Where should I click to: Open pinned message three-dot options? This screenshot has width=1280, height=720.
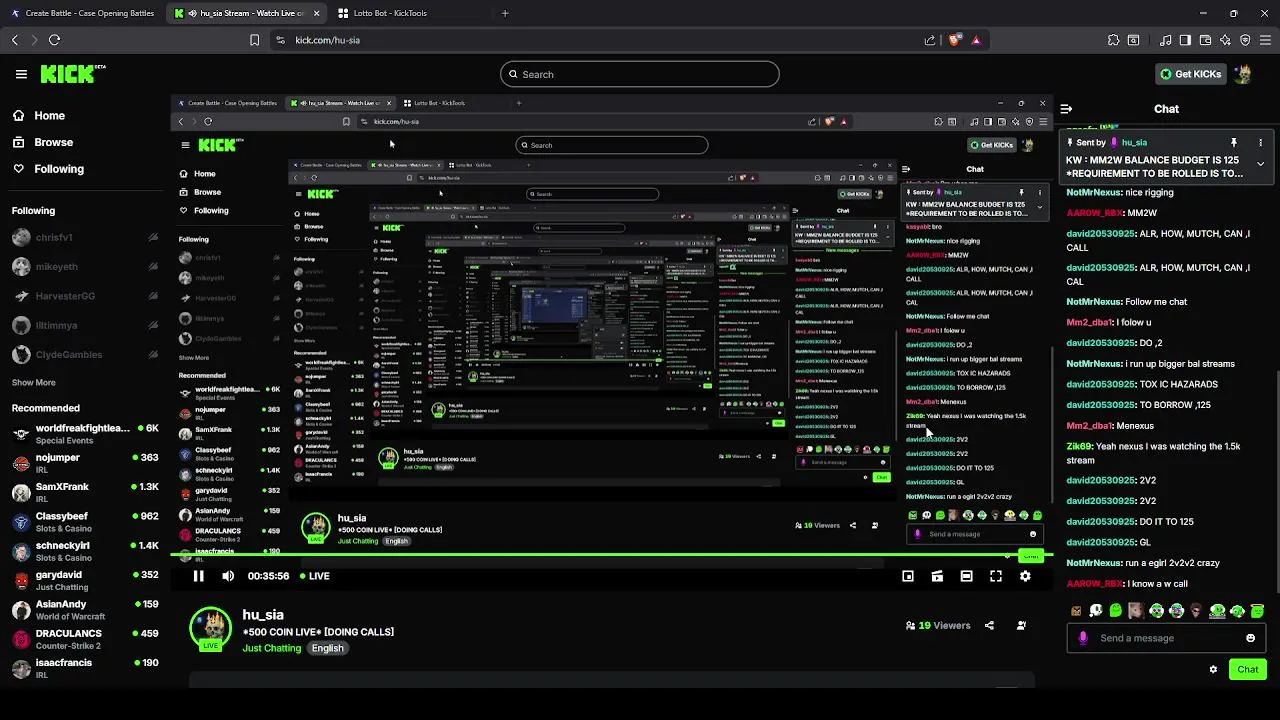[x=1260, y=143]
